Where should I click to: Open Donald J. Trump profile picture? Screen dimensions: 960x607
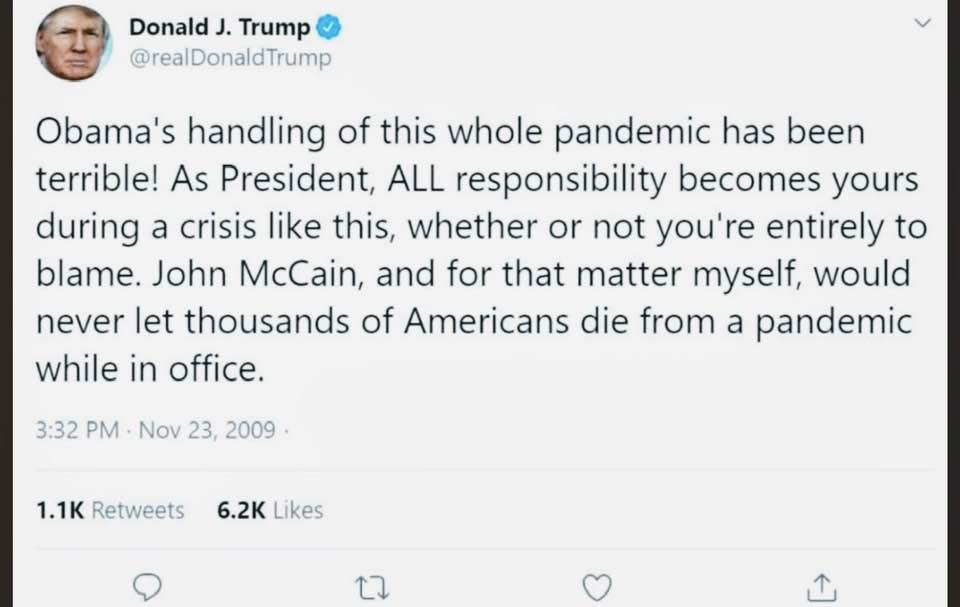click(x=73, y=43)
